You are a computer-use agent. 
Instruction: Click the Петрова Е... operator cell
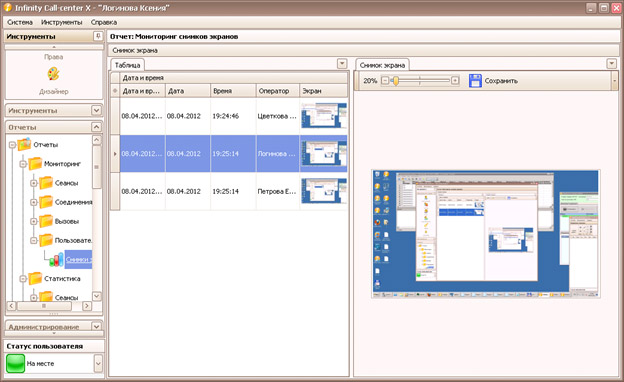point(277,191)
